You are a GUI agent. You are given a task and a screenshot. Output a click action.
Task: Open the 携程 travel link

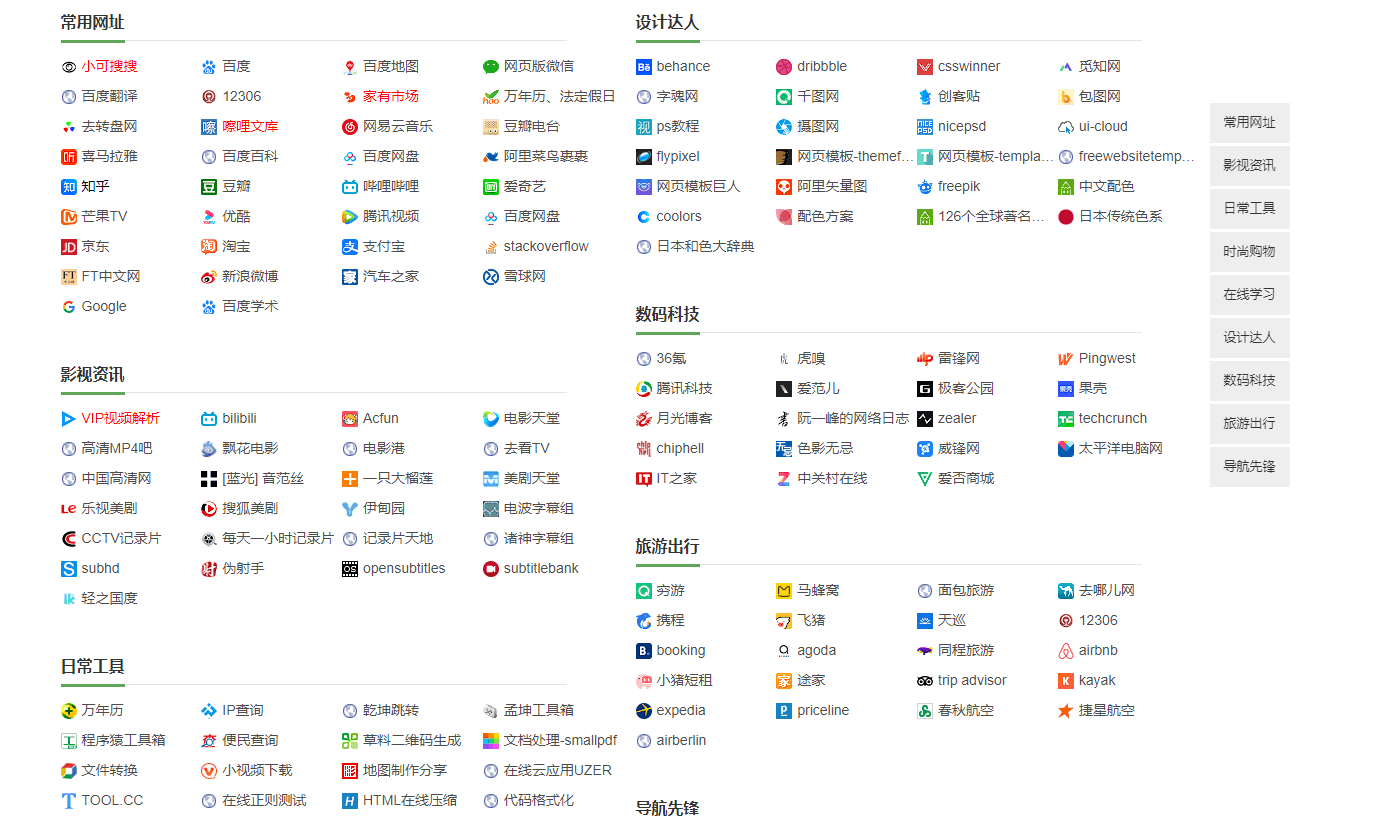point(671,621)
